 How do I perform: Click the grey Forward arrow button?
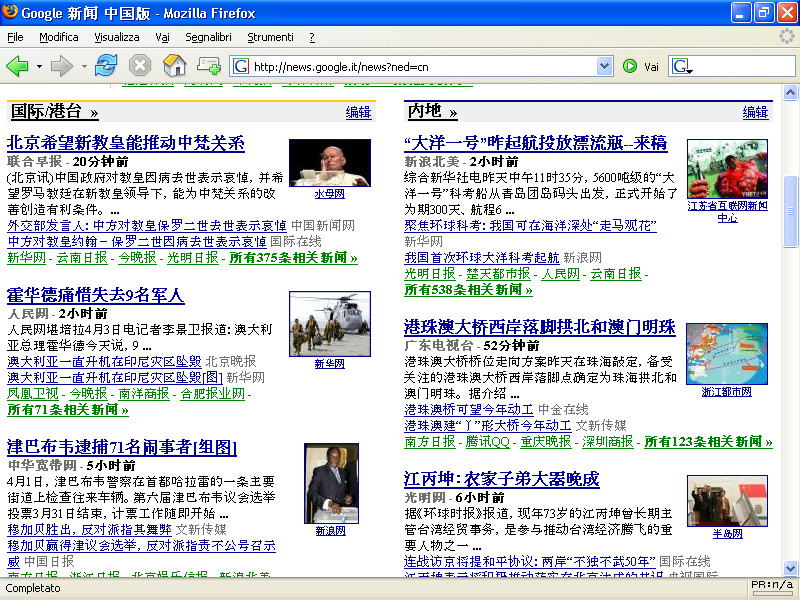point(61,66)
